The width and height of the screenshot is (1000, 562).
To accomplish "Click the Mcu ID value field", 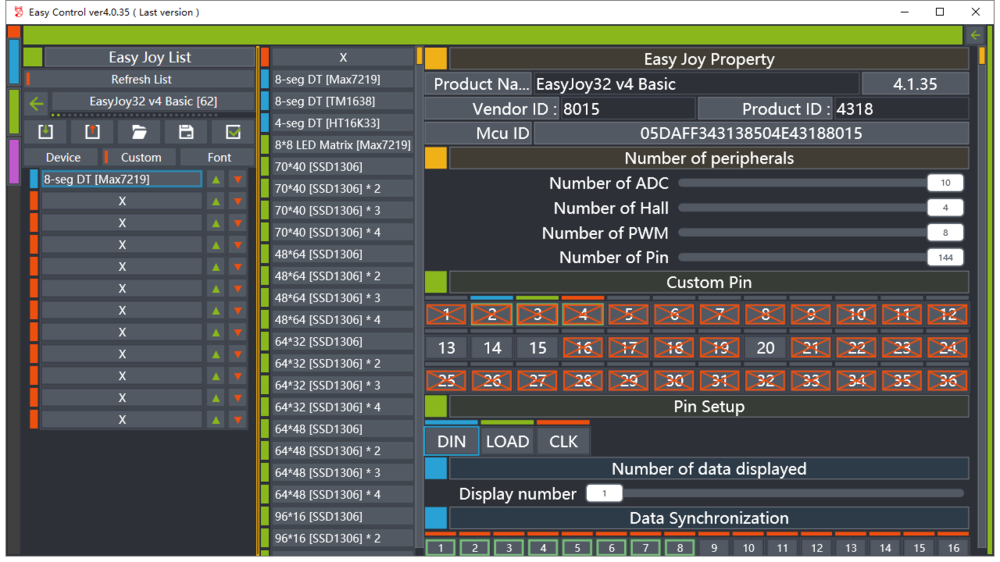I will tap(751, 133).
